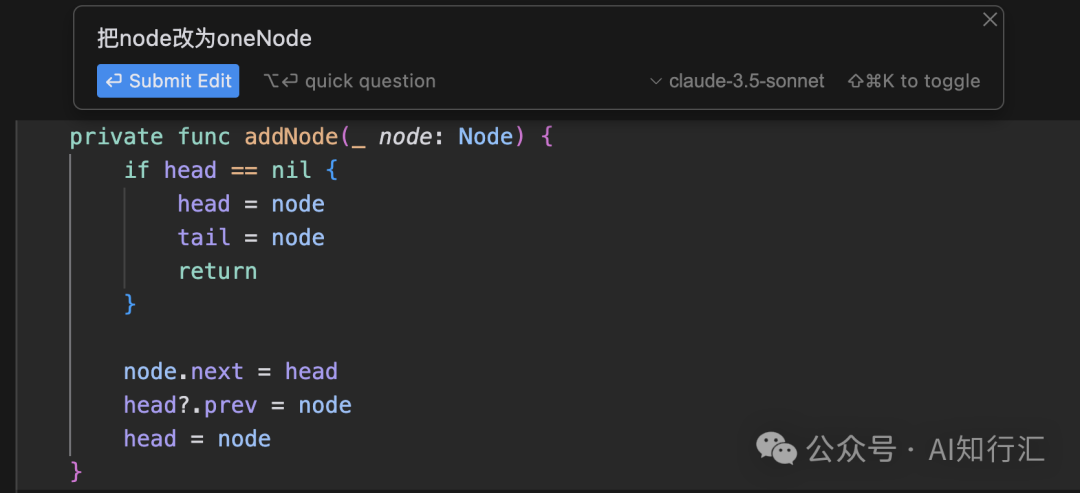
Task: Click "tail" in the tail = node line
Action: (204, 237)
